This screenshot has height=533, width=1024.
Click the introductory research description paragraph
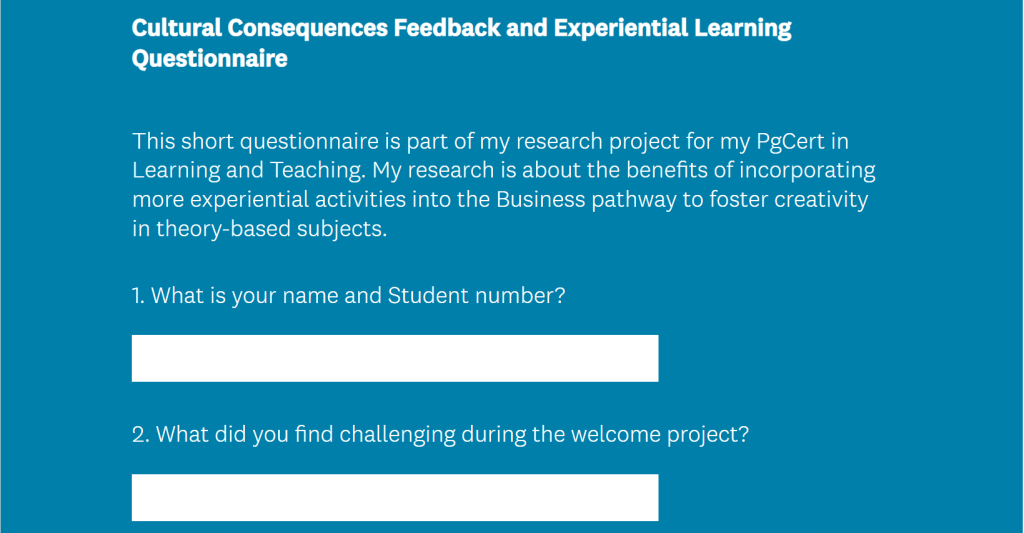point(504,185)
